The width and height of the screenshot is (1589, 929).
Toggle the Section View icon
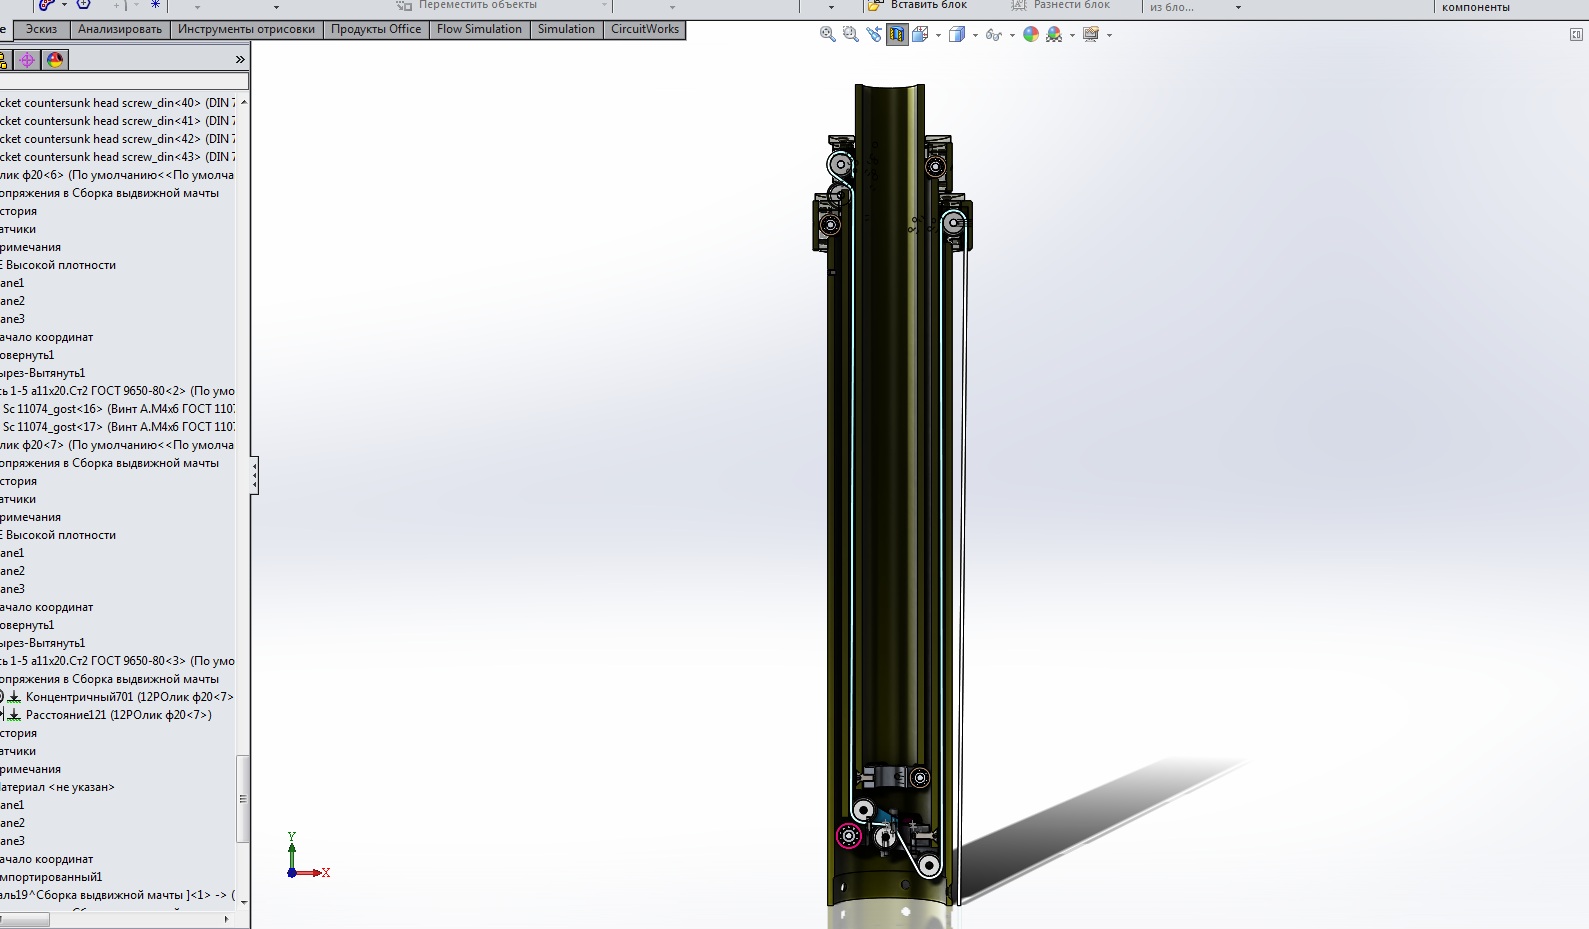897,34
